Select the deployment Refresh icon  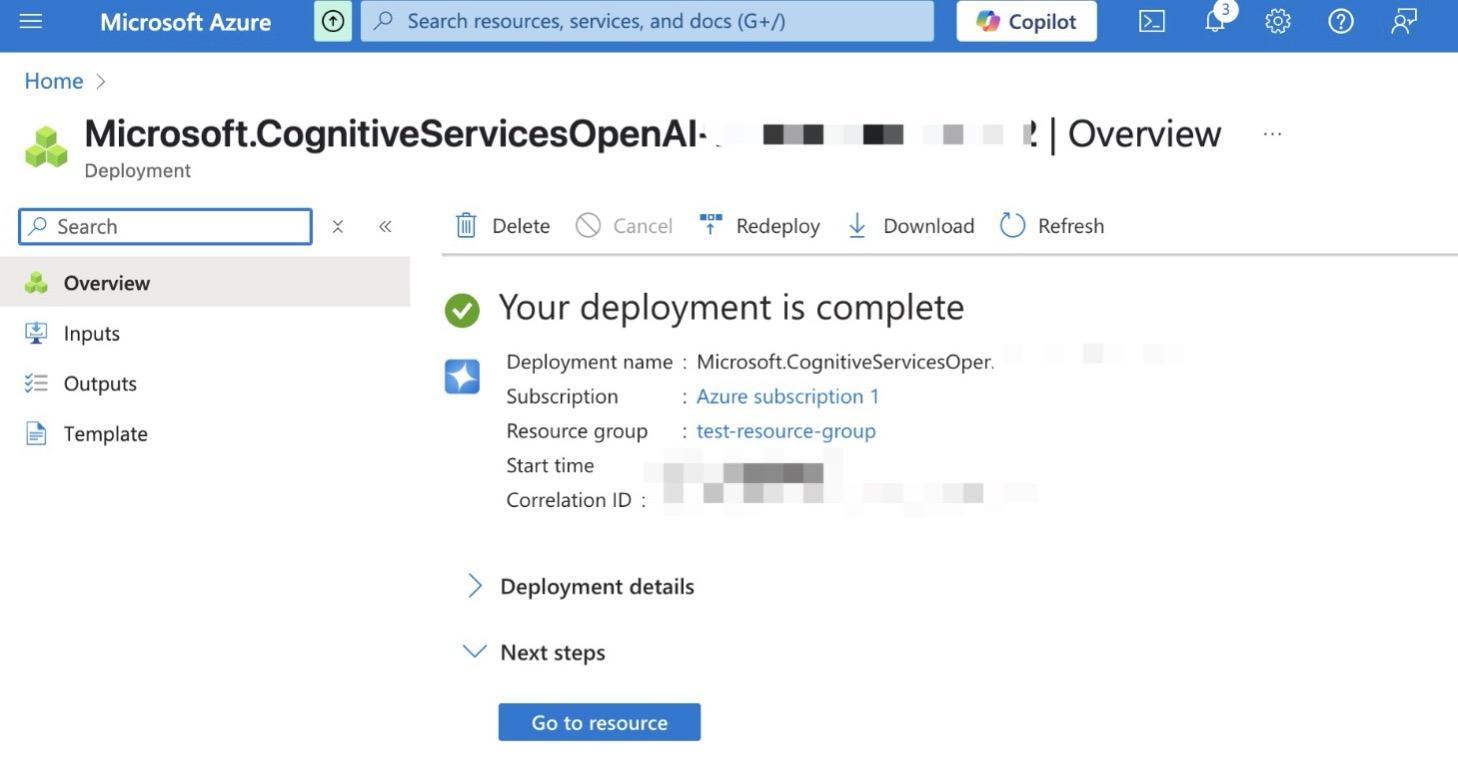(1012, 225)
